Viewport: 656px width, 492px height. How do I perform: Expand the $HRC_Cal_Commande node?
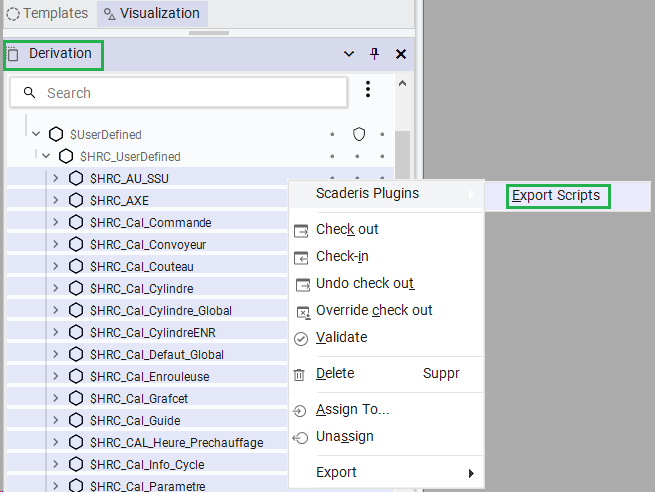pyautogui.click(x=56, y=222)
